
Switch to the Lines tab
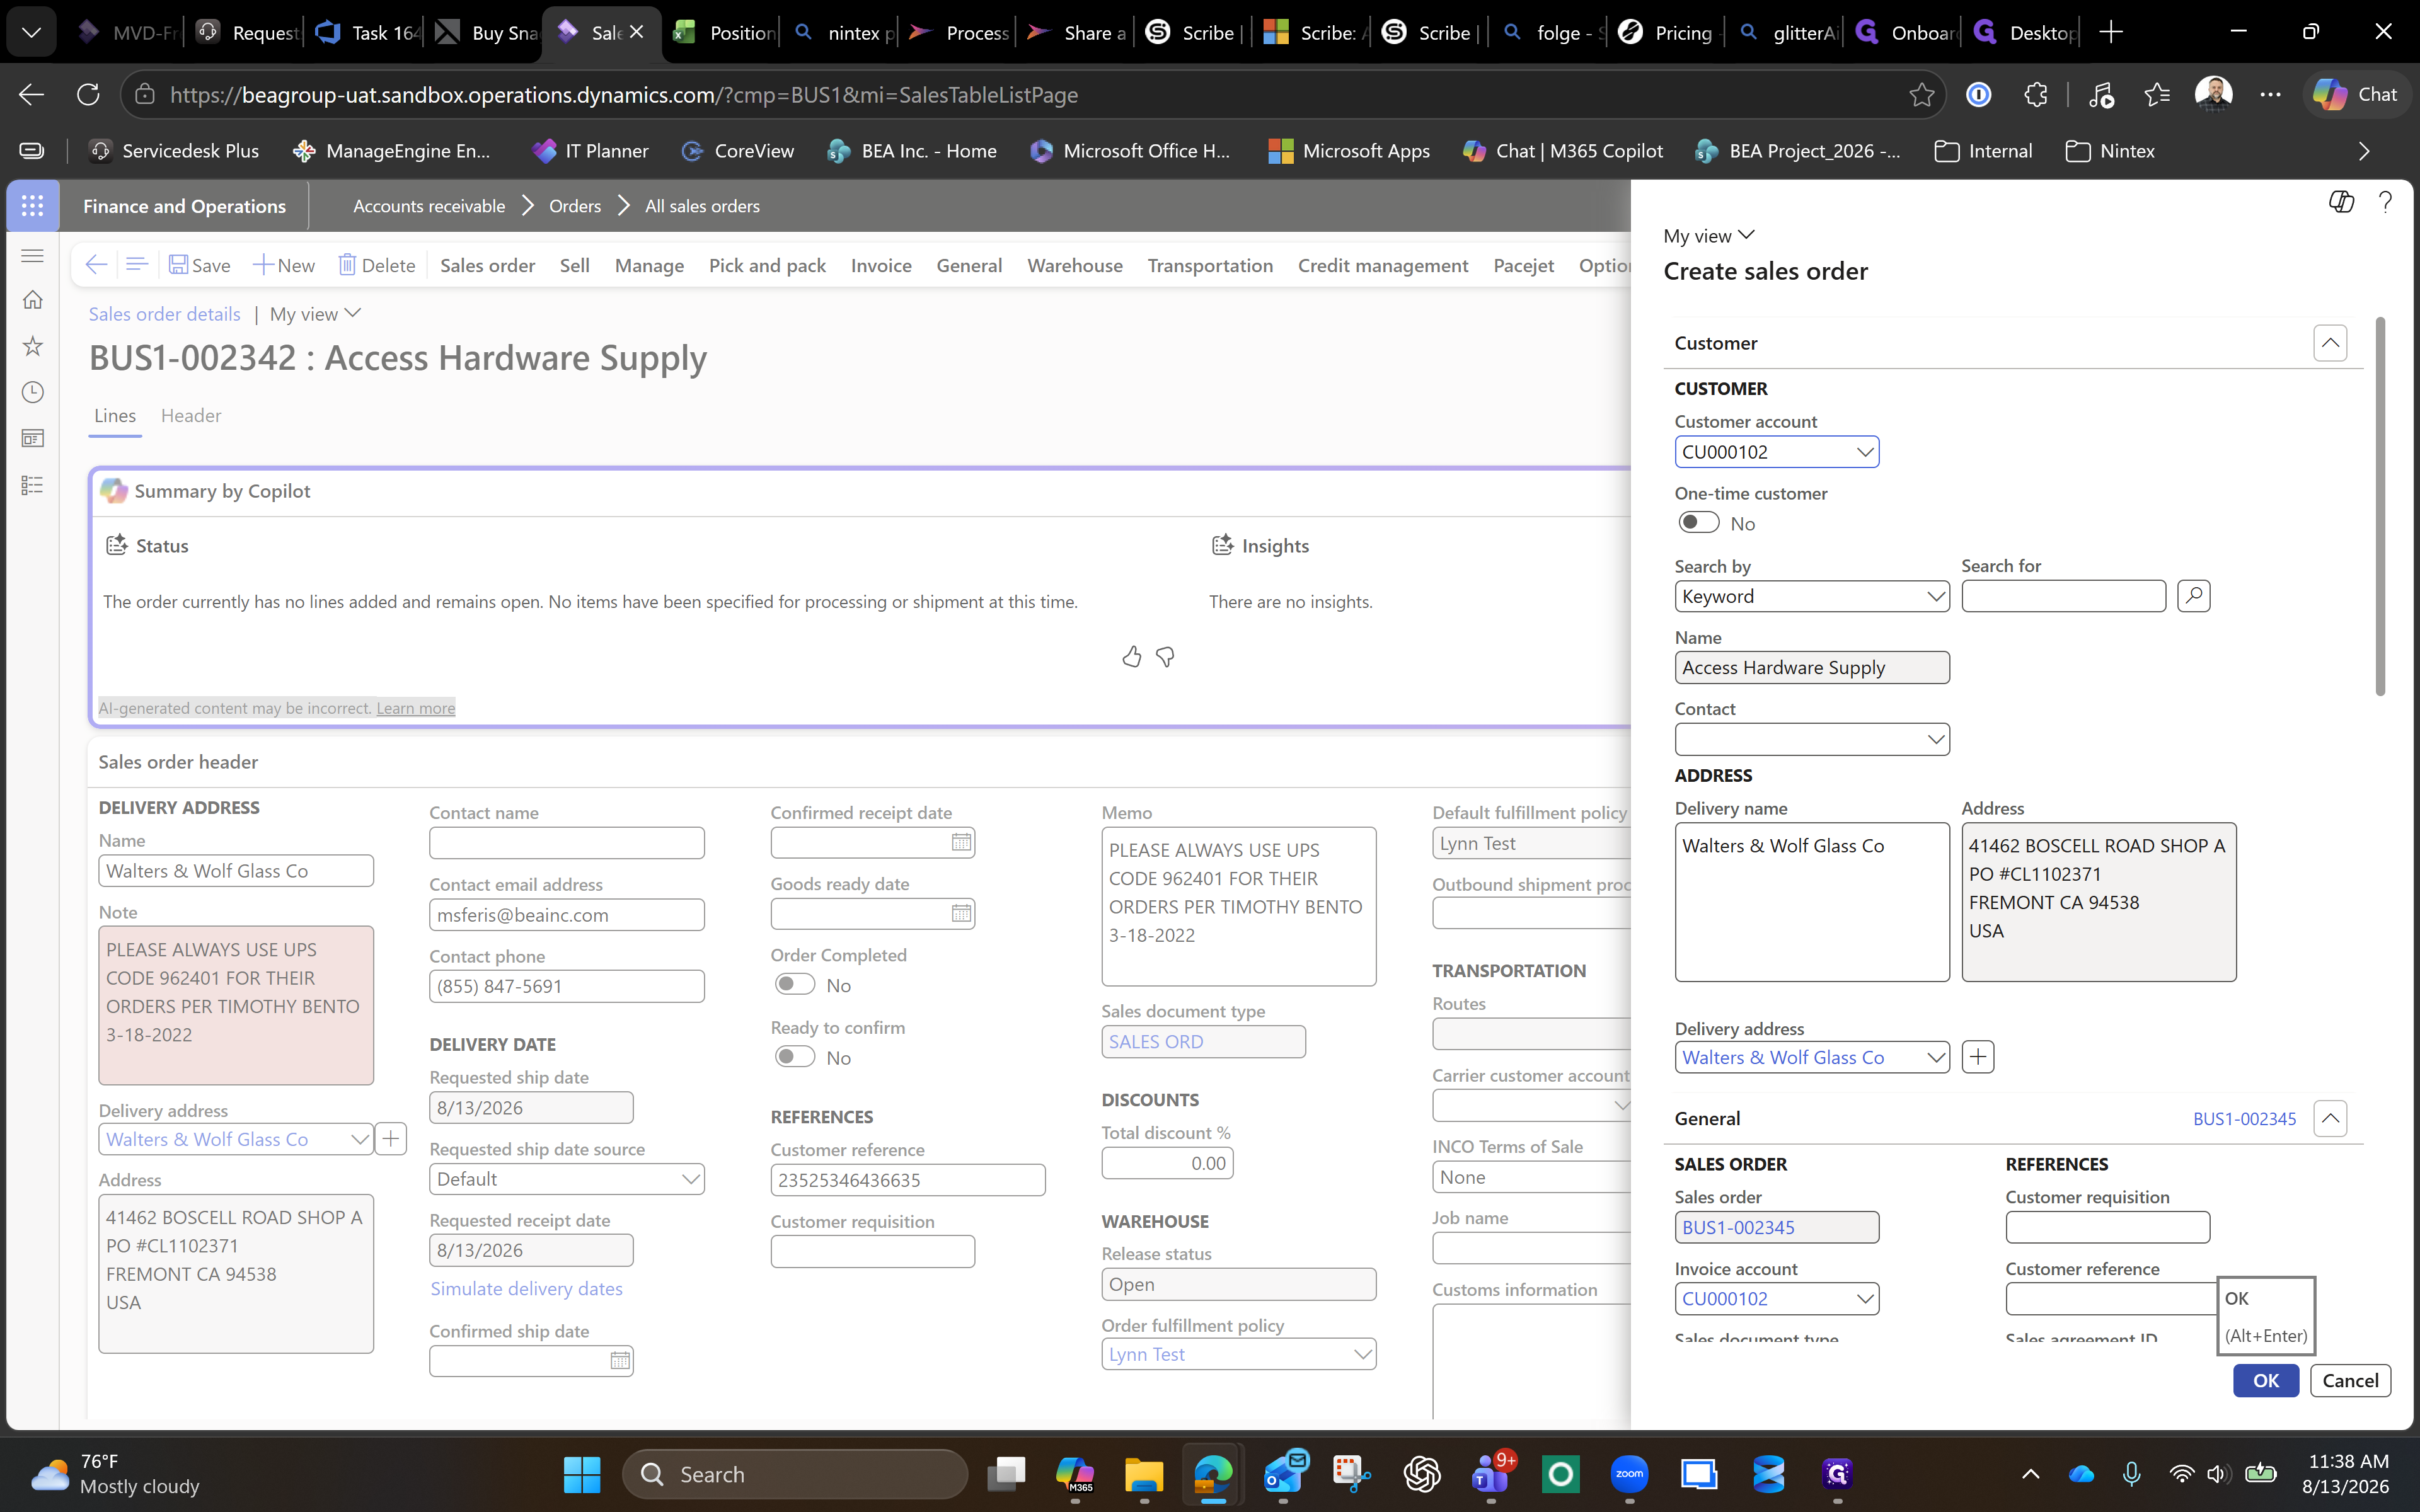(x=115, y=415)
